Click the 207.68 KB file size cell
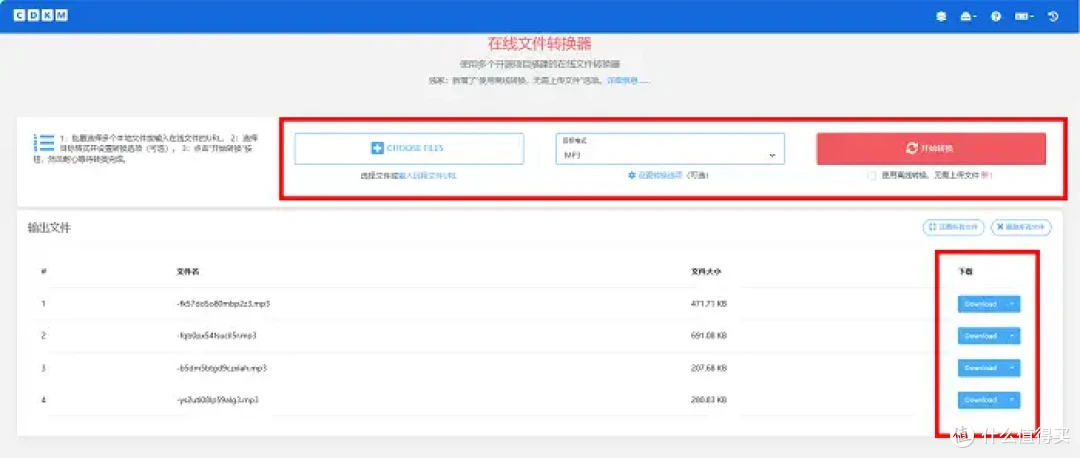 tap(709, 368)
